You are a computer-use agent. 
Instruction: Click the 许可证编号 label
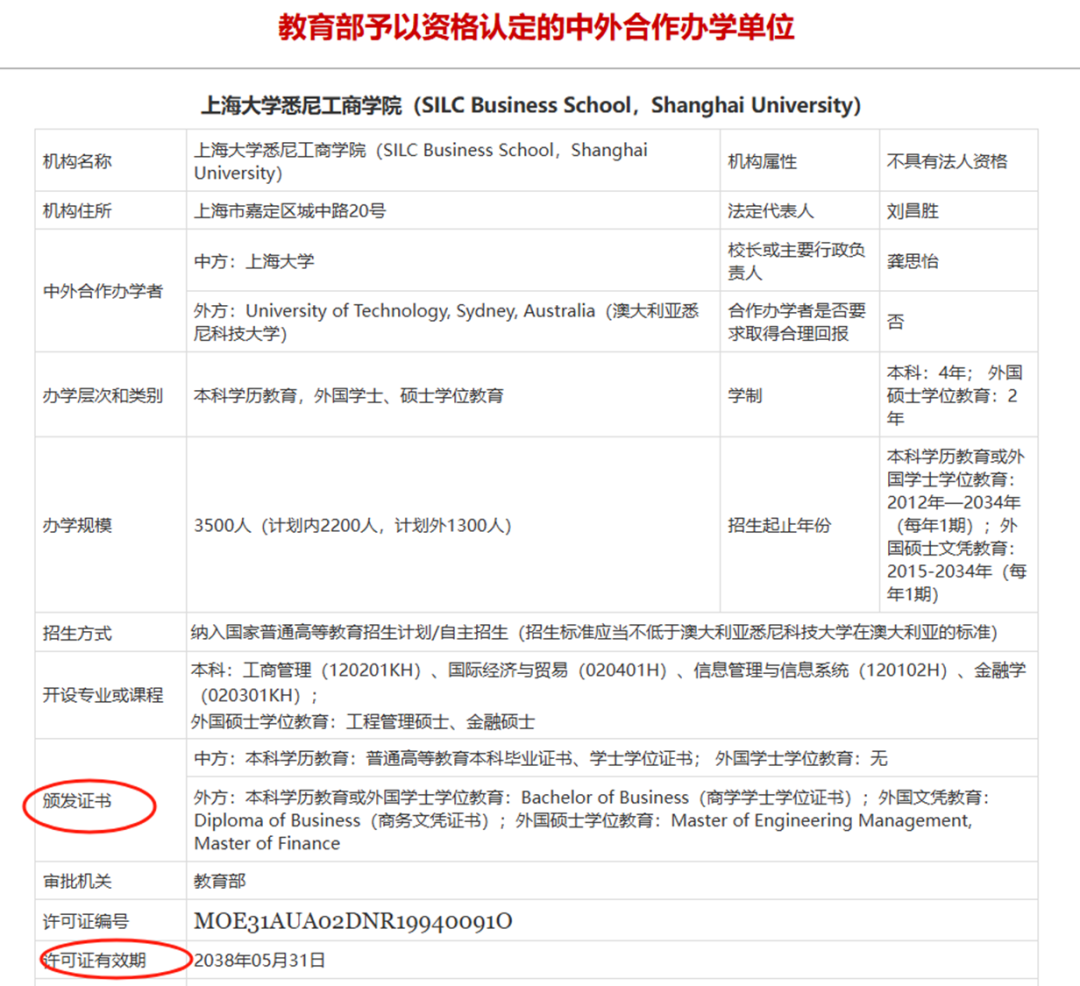[85, 921]
